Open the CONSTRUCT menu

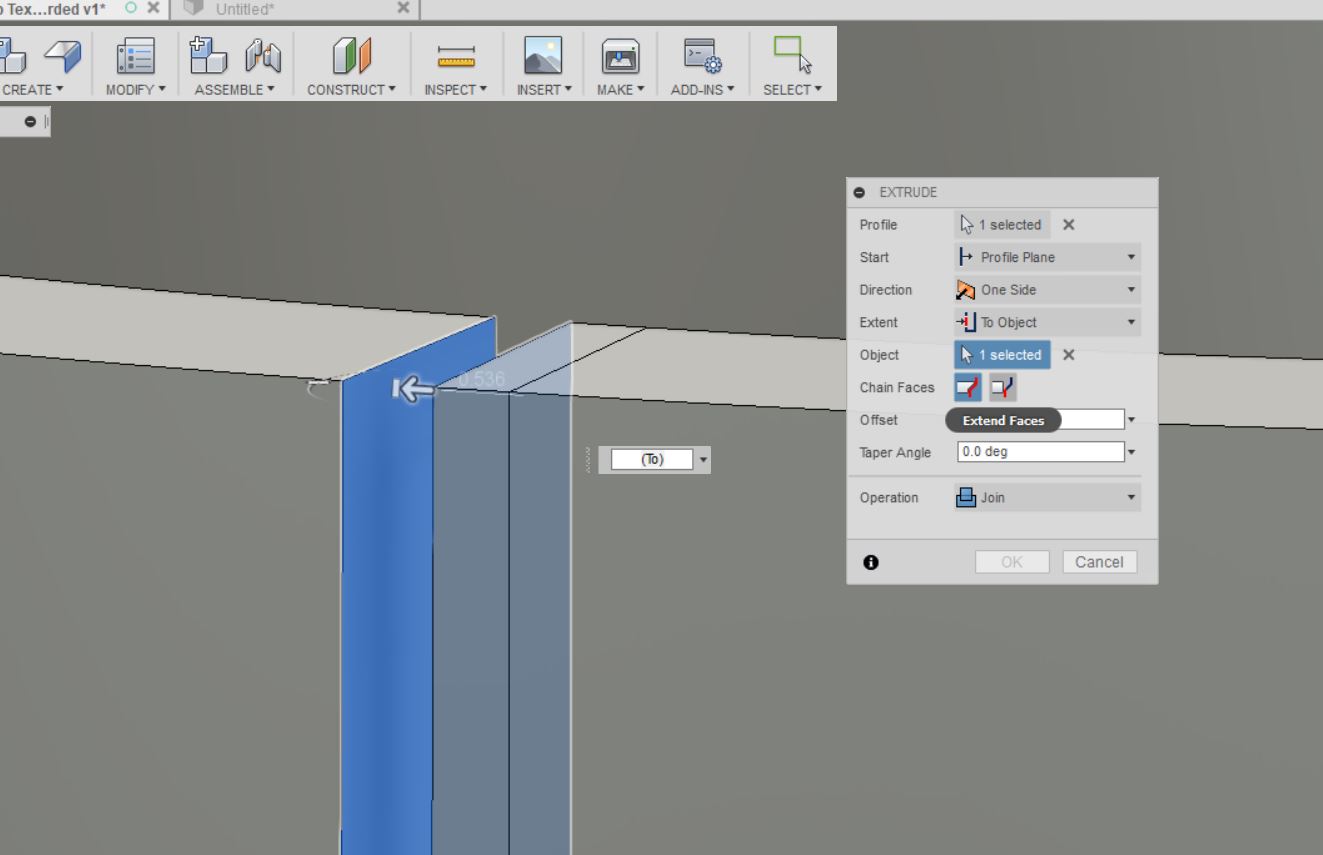click(x=351, y=90)
